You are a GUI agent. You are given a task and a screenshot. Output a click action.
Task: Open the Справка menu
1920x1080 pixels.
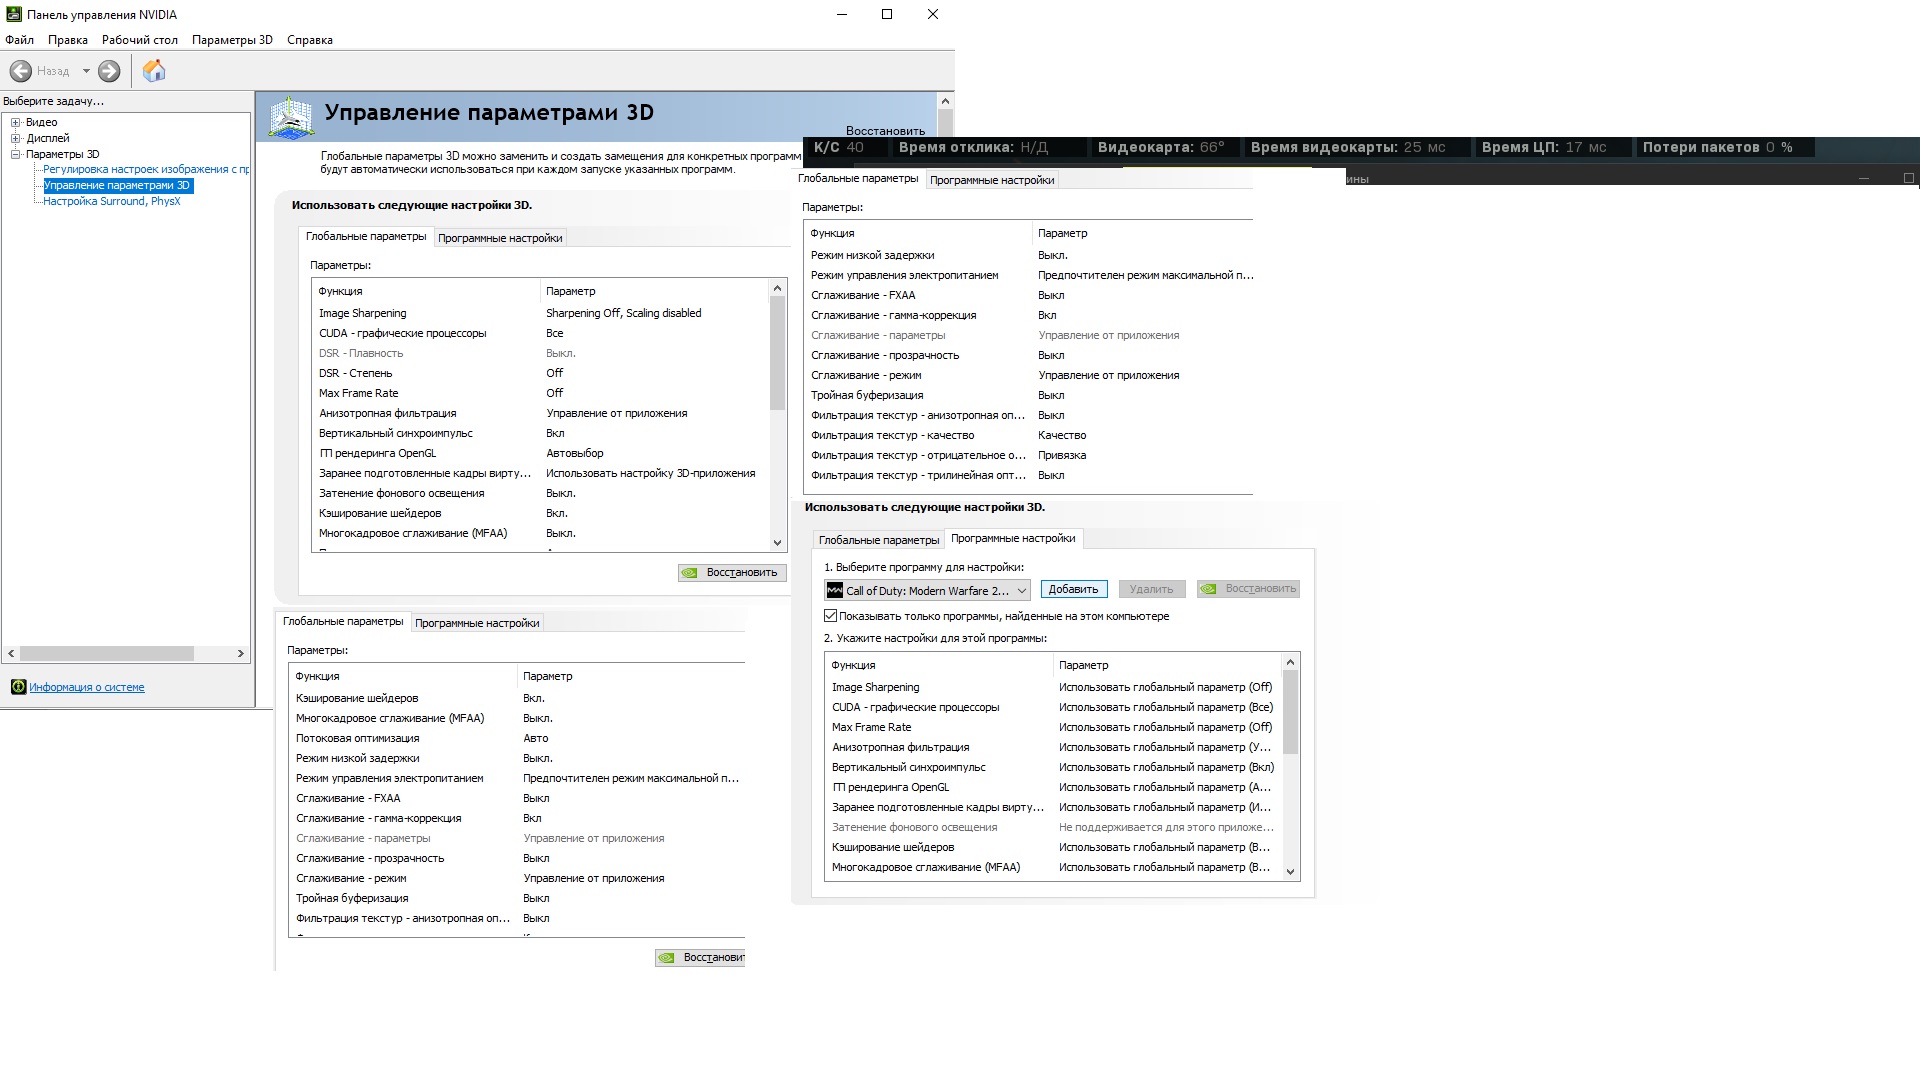pyautogui.click(x=310, y=40)
